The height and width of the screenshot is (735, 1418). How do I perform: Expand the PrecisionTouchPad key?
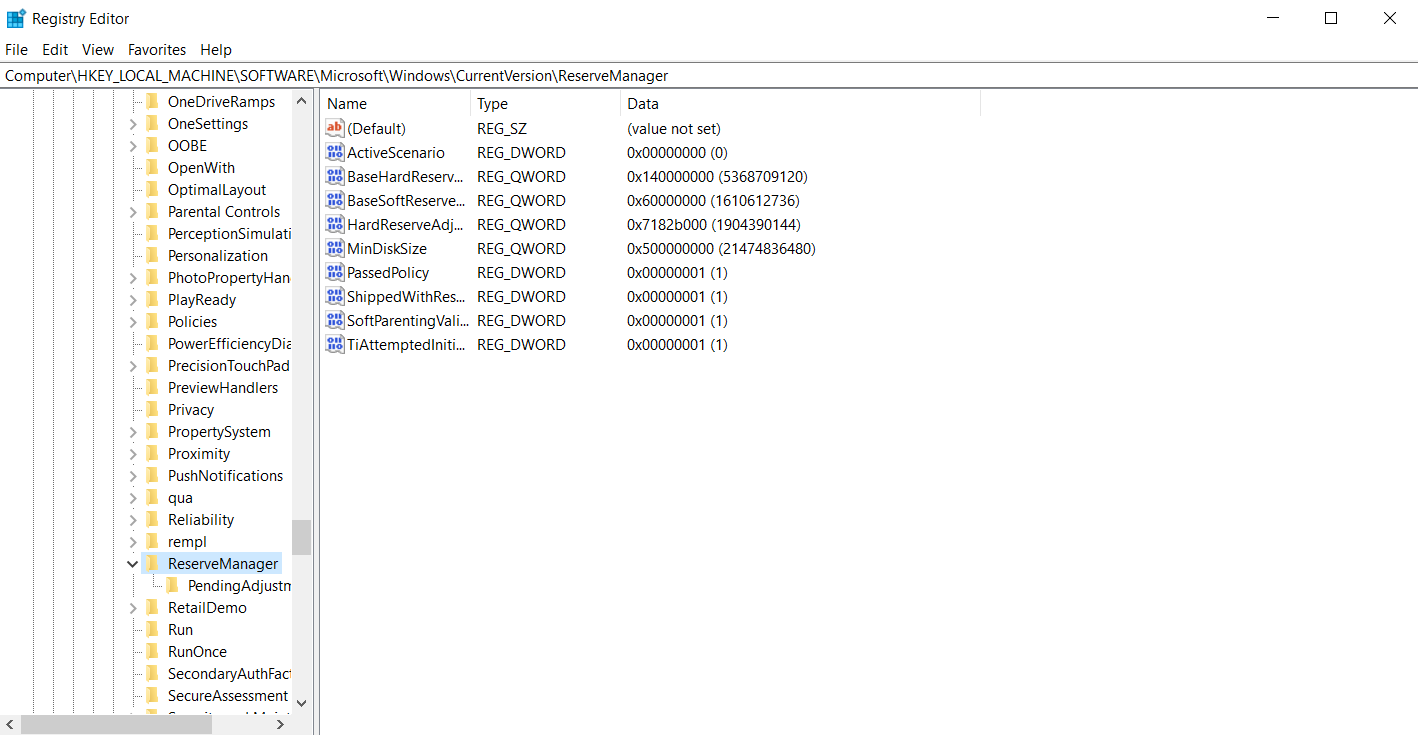[133, 366]
